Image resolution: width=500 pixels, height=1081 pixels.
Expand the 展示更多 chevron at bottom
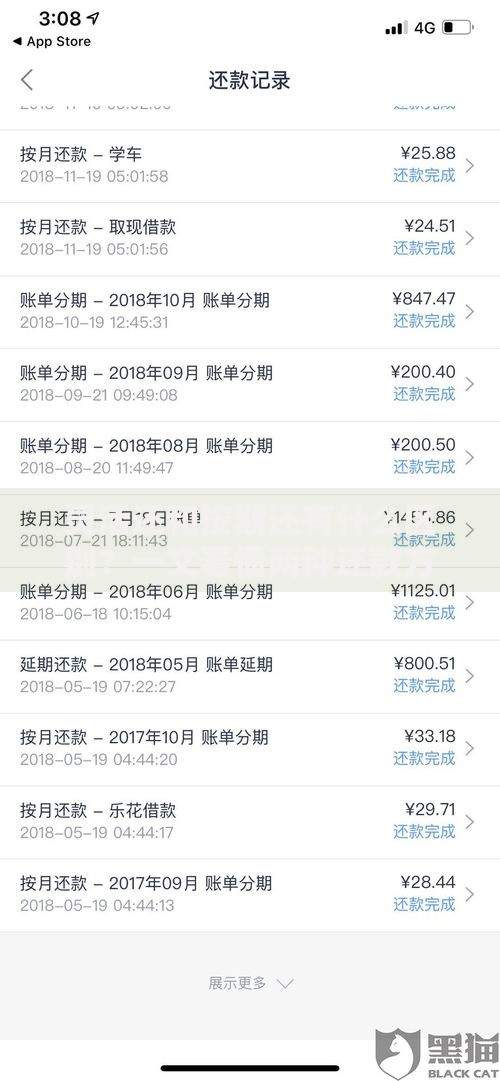tap(284, 984)
